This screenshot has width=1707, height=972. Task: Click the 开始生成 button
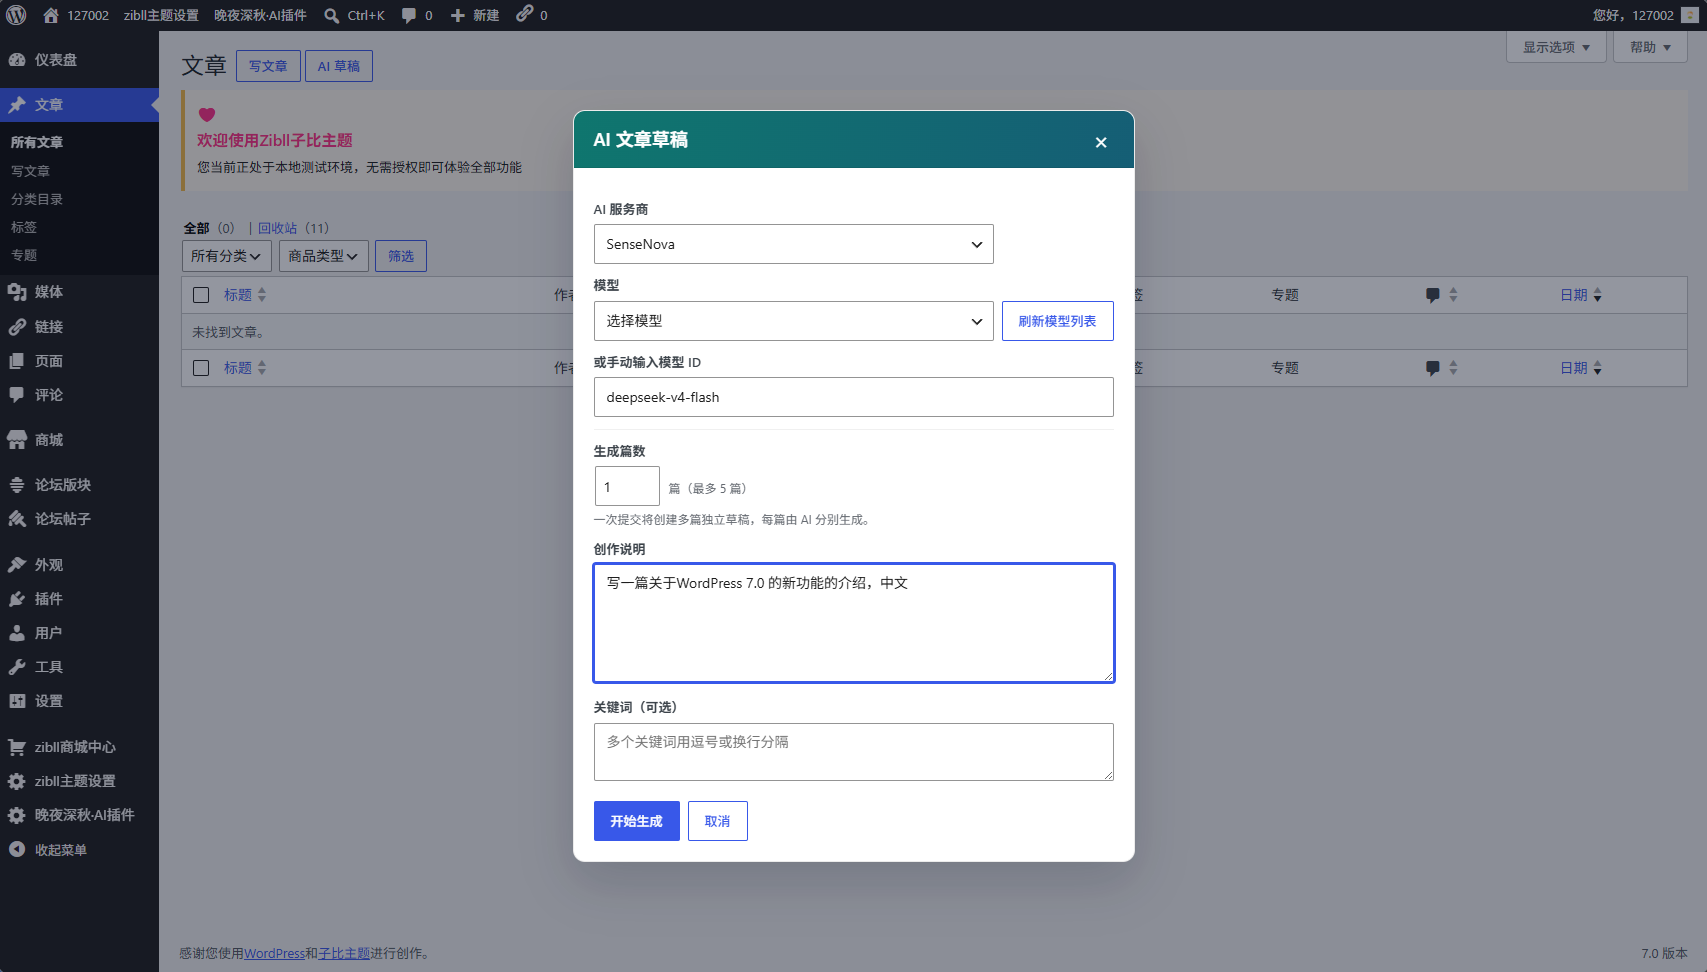tap(637, 821)
